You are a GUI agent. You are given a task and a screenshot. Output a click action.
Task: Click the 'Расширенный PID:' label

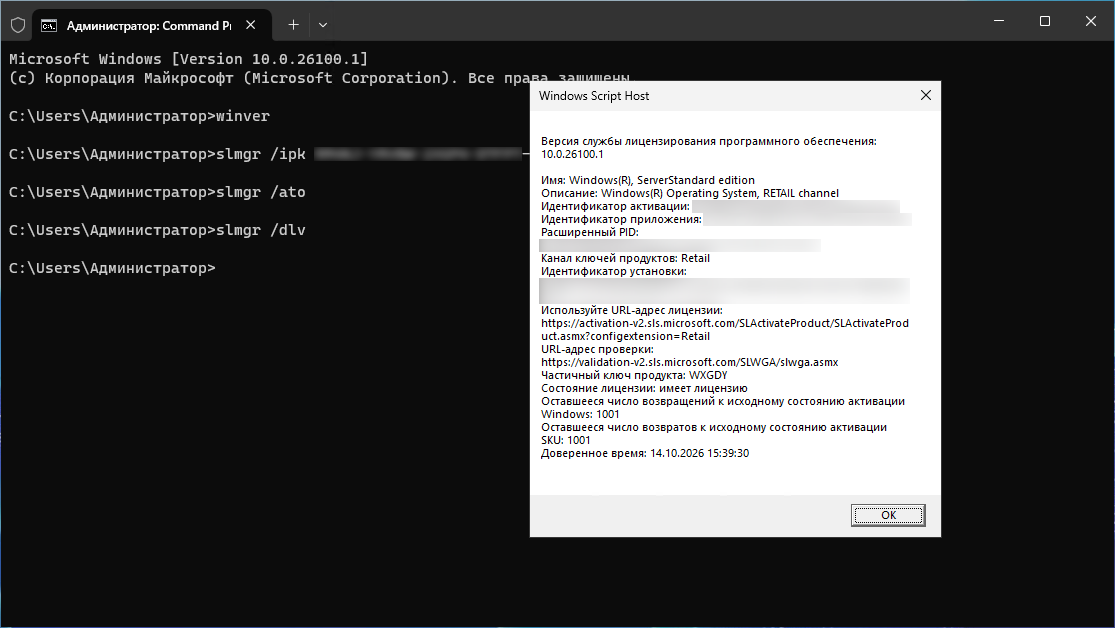[x=589, y=233]
